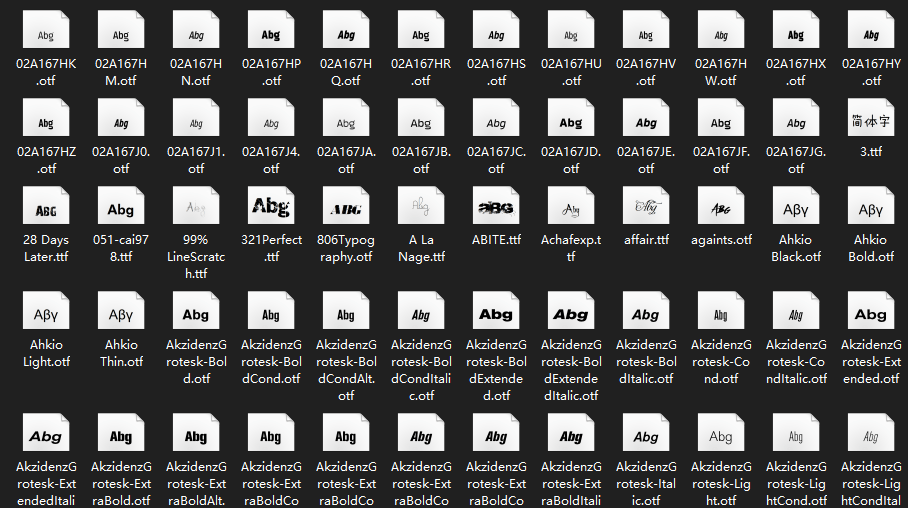908x508 pixels.
Task: Click the Ahkio Thin.otf file thumbnail
Action: [121, 312]
